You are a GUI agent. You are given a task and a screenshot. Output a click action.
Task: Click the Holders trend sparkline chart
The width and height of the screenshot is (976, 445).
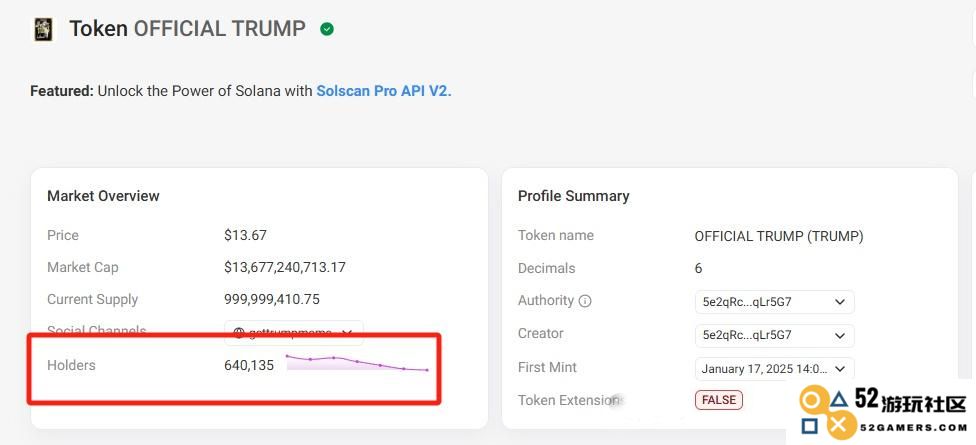[x=357, y=363]
